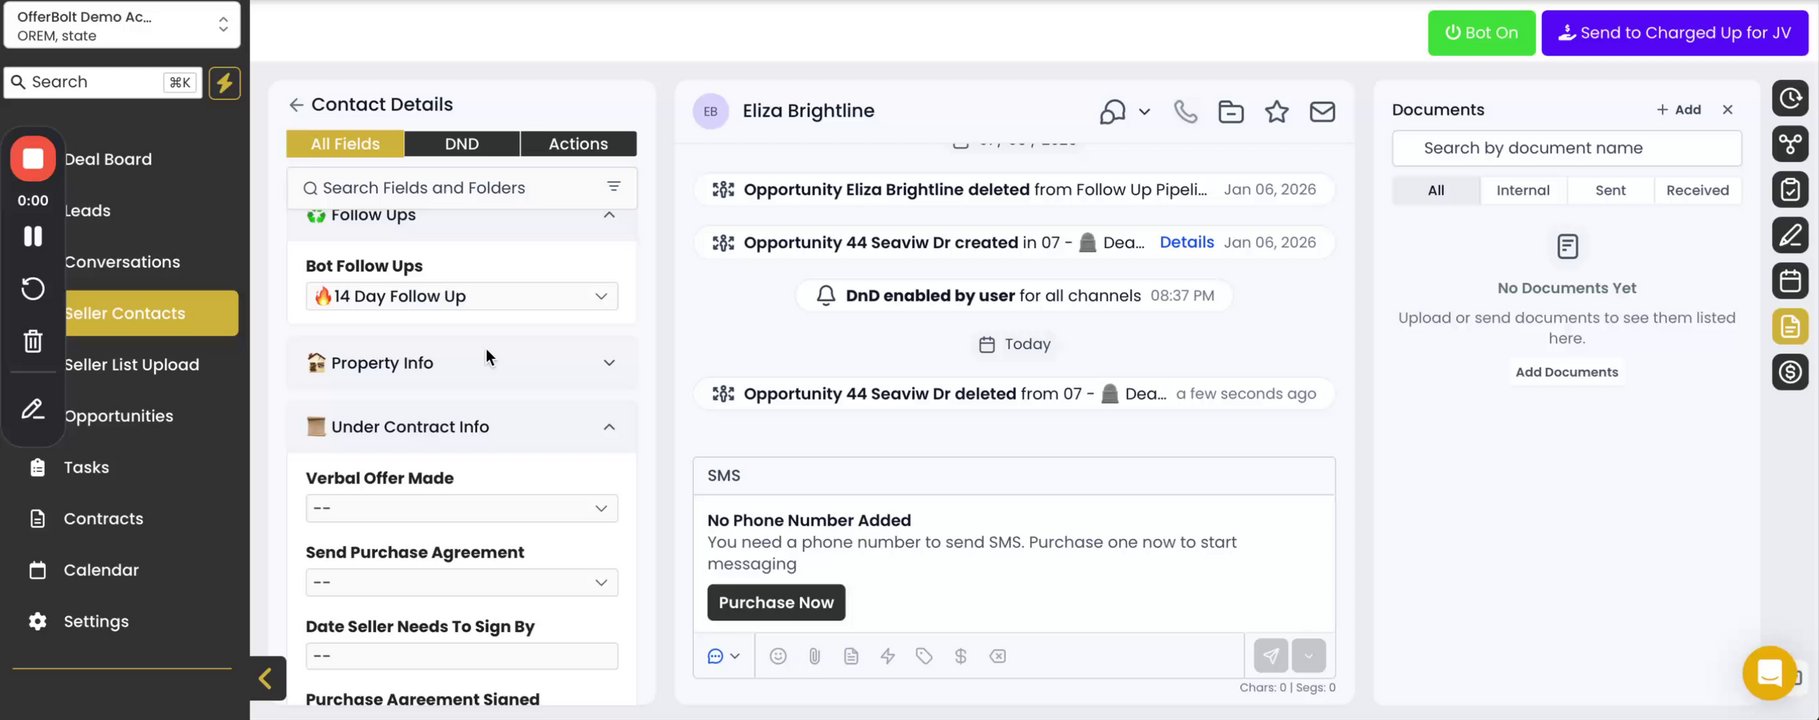Stop the recording with red button
This screenshot has width=1819, height=720.
click(33, 159)
